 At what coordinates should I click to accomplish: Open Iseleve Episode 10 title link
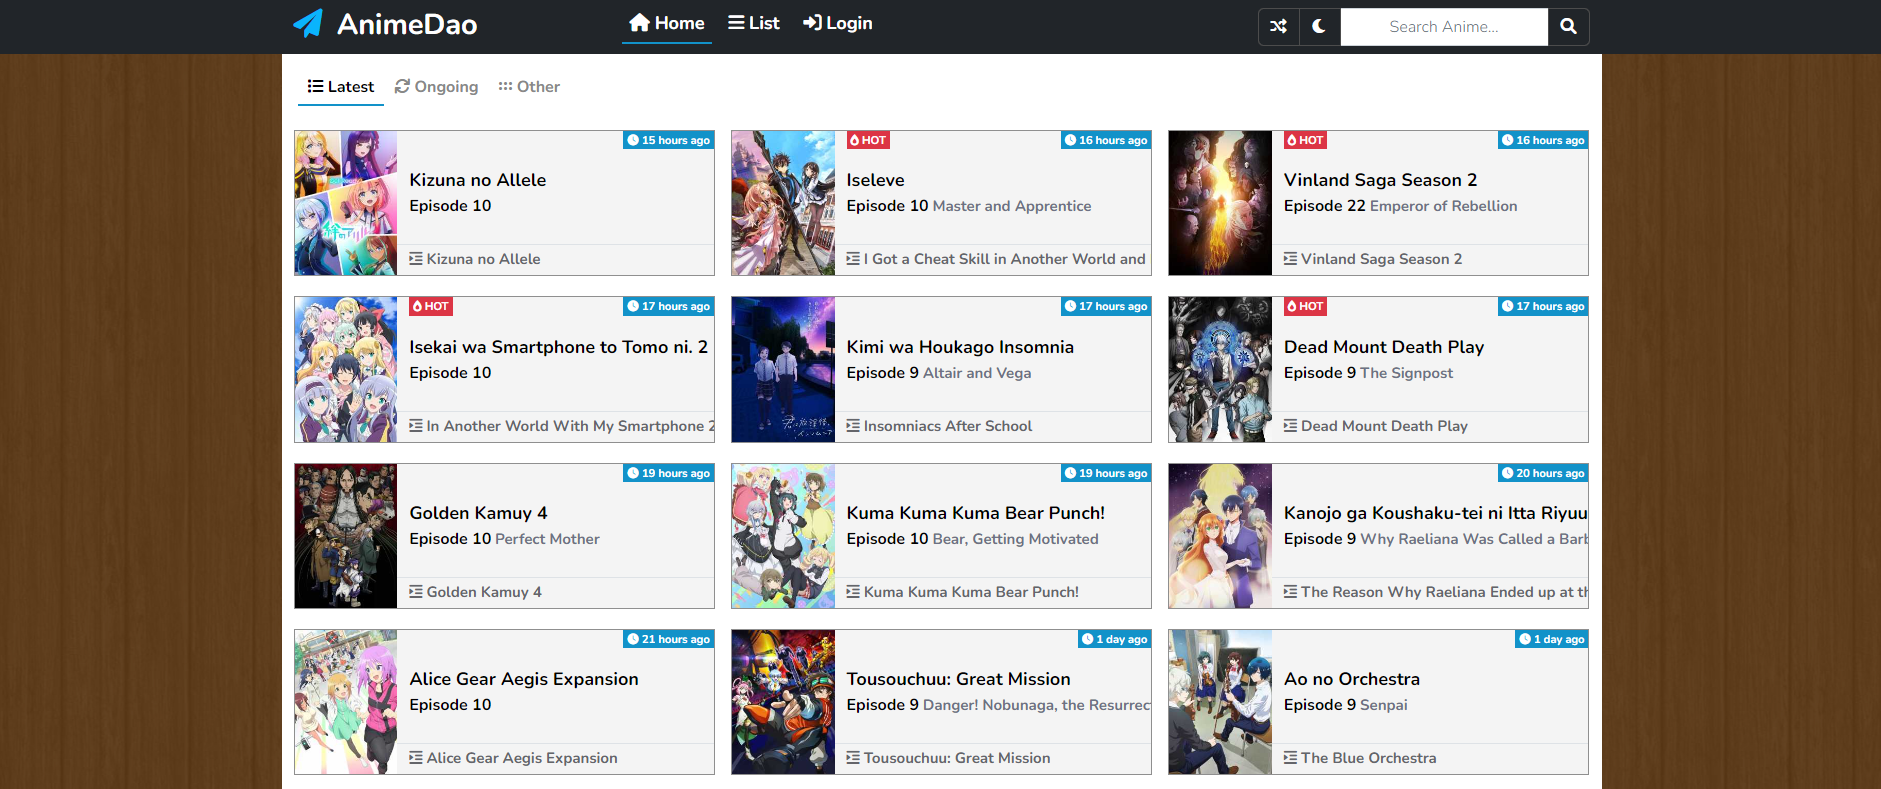click(x=875, y=180)
